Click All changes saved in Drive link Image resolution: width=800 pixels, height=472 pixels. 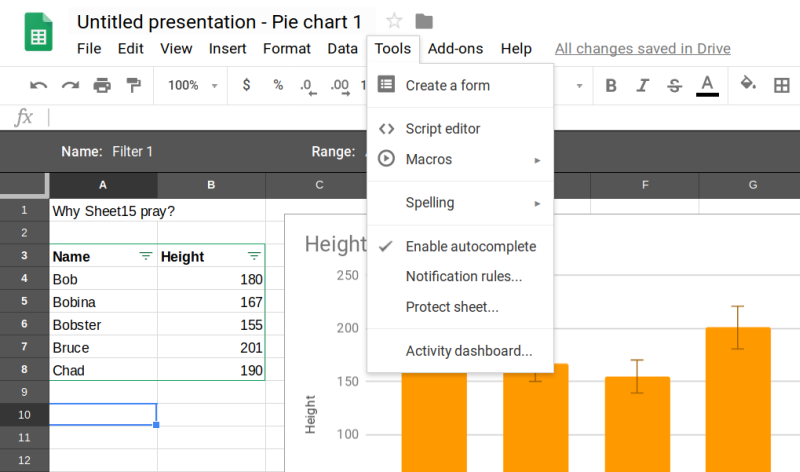point(642,48)
